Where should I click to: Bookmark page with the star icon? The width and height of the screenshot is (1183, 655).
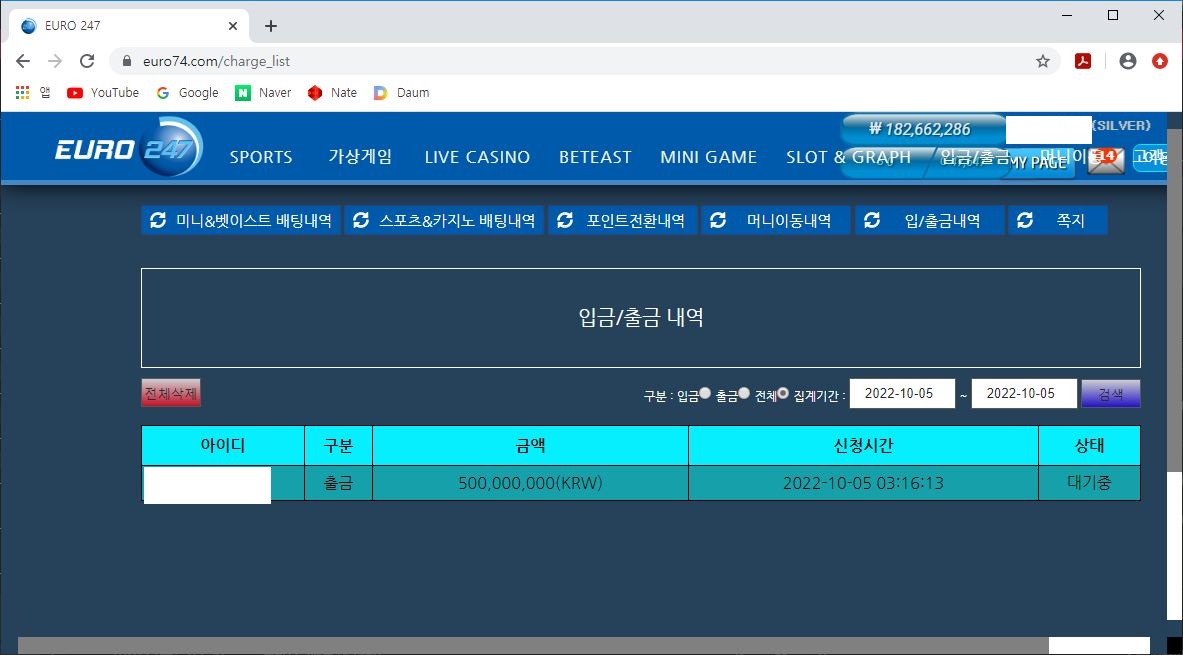point(1043,61)
